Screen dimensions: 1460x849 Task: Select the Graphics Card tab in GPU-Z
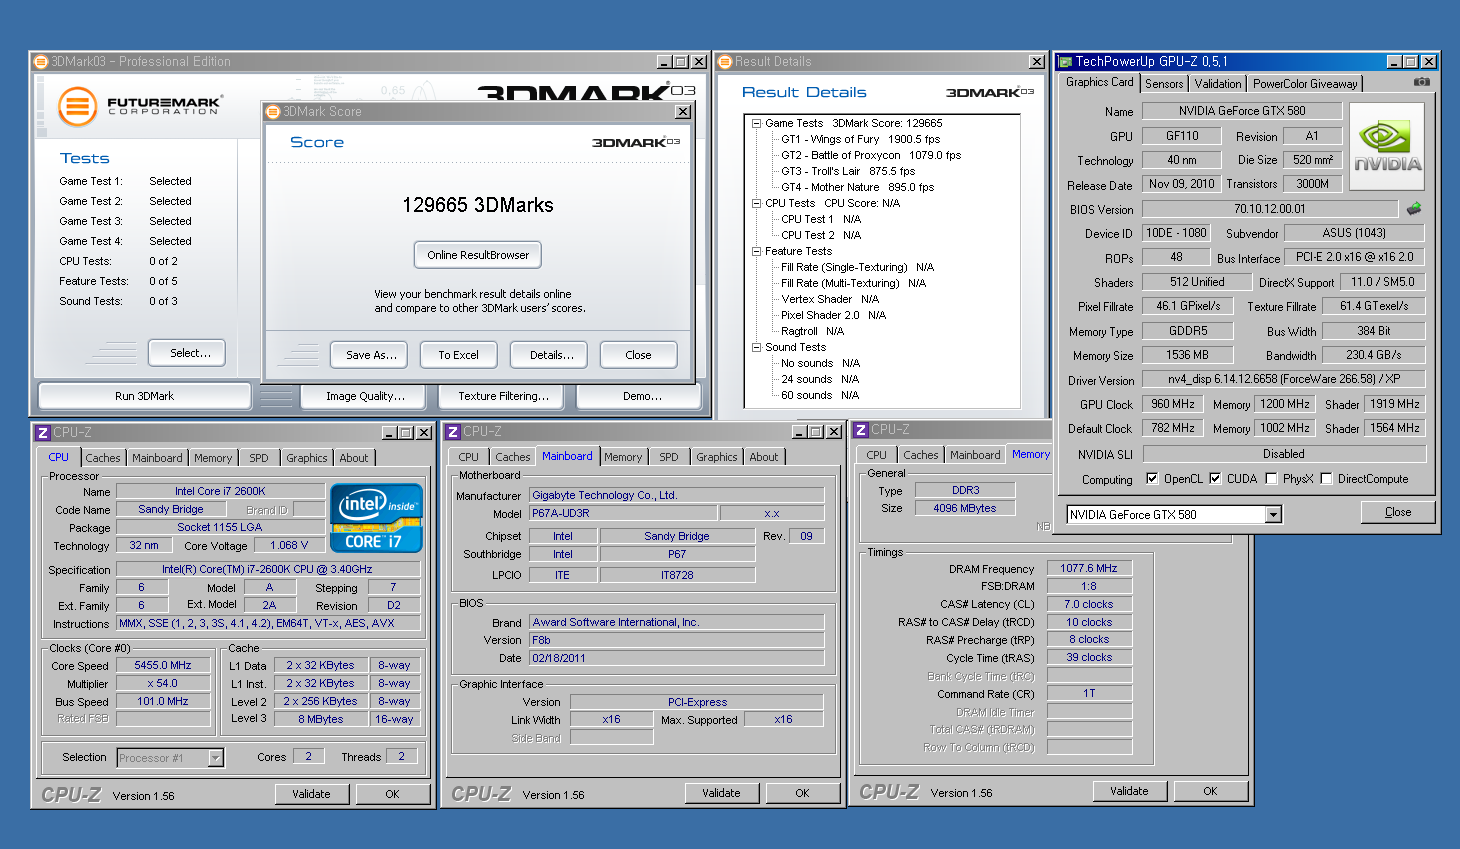point(1100,82)
